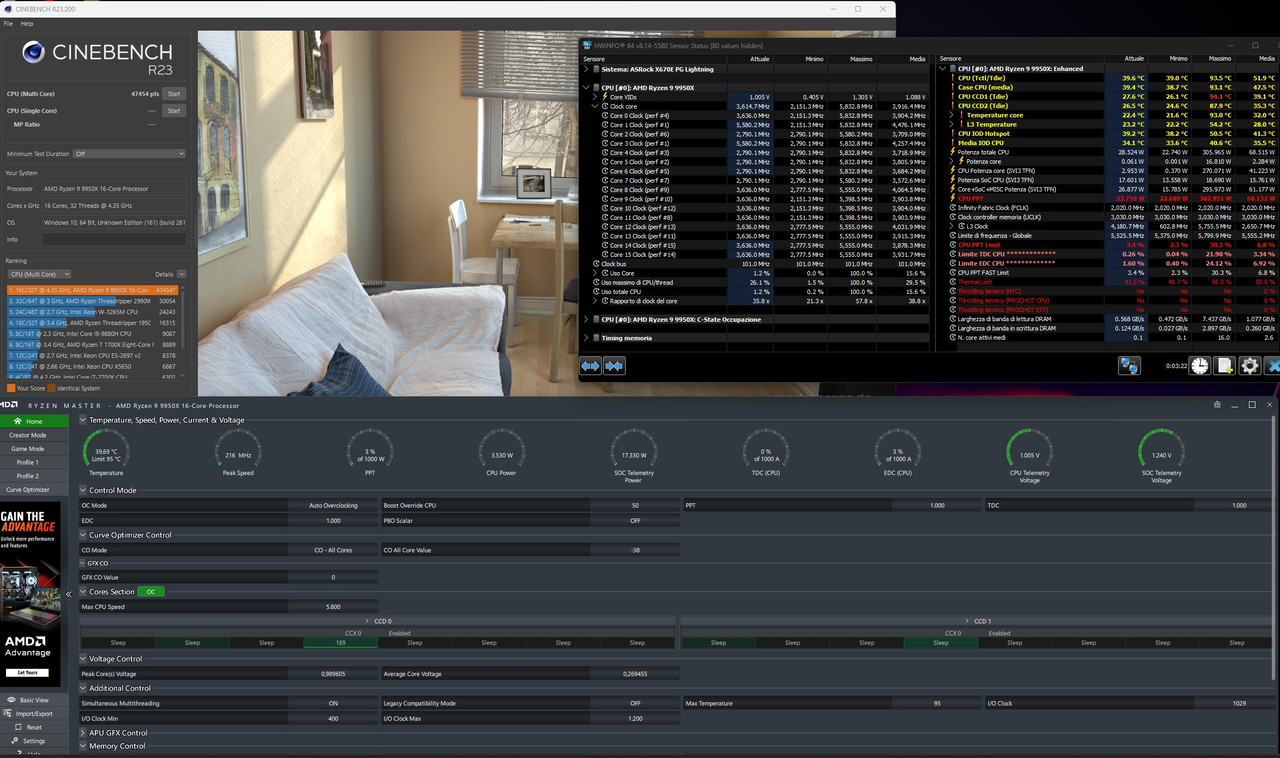Click HWiNFO log file icon with plus
Image resolution: width=1280 pixels, height=758 pixels.
[1224, 366]
